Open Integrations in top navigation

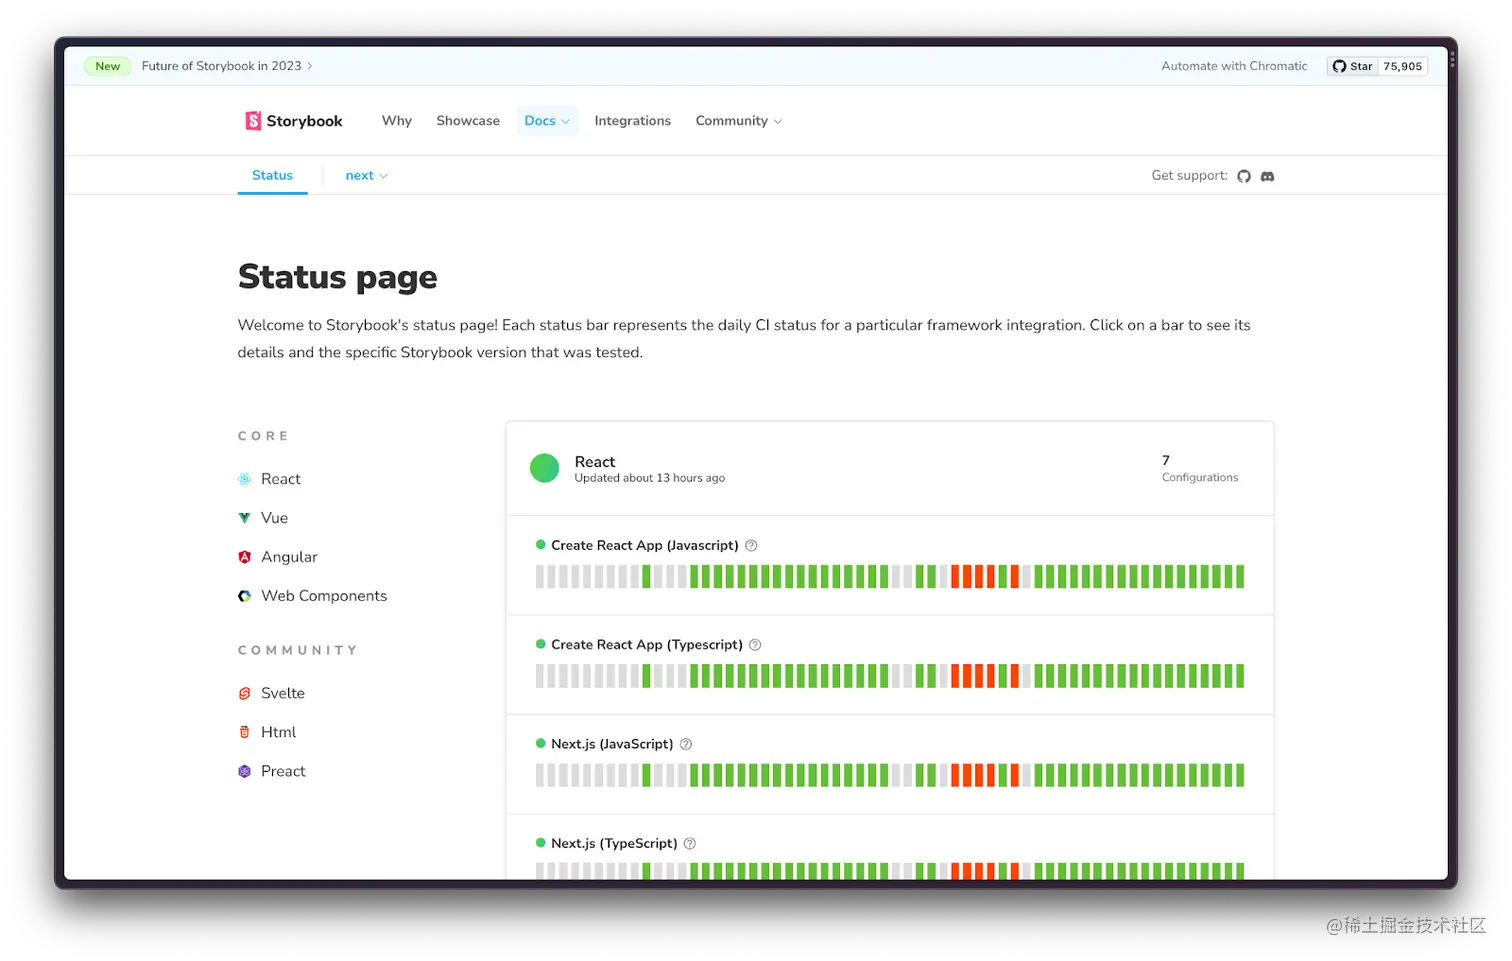[633, 121]
